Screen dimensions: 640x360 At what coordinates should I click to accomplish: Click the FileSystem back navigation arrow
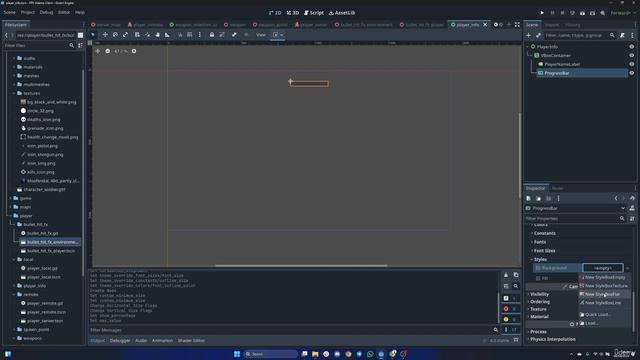pyautogui.click(x=6, y=36)
